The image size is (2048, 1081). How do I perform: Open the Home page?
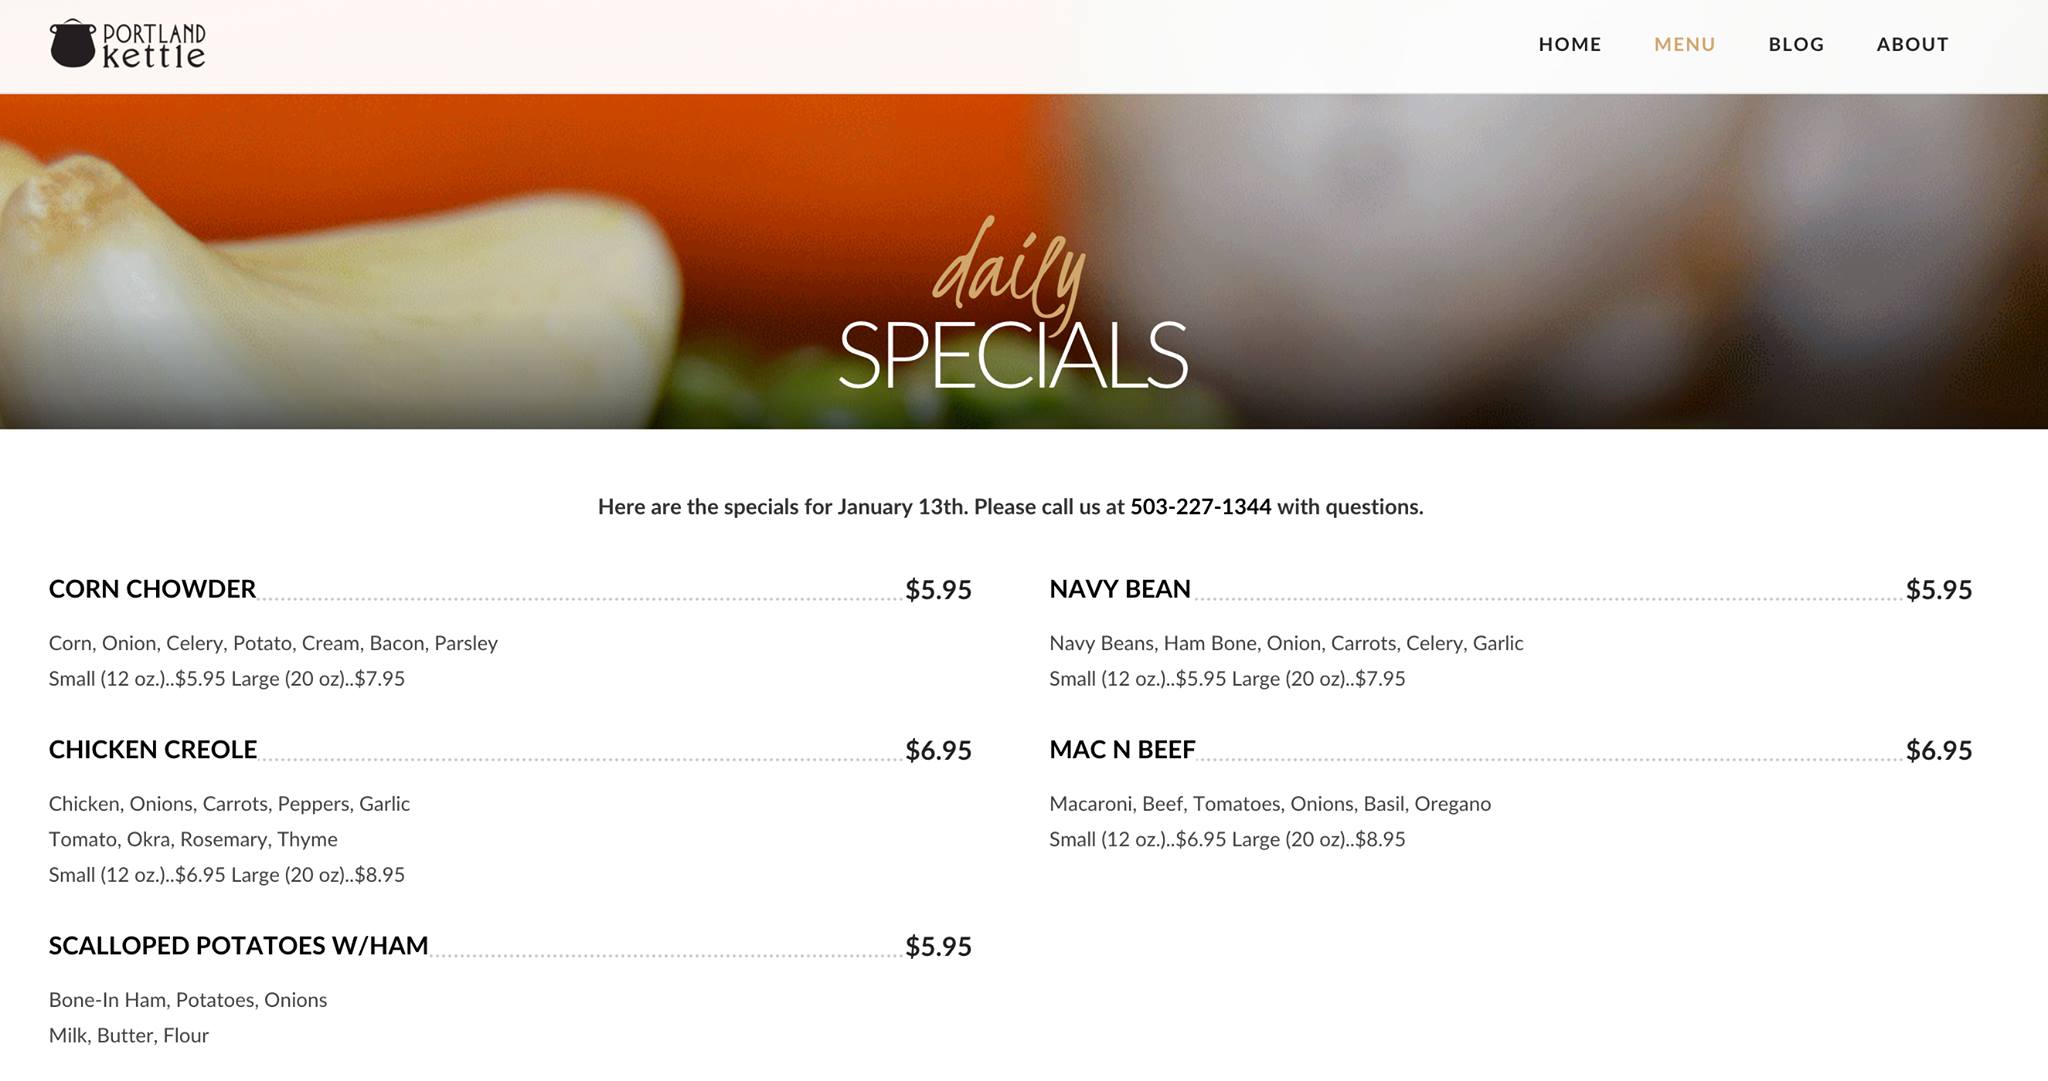1569,44
